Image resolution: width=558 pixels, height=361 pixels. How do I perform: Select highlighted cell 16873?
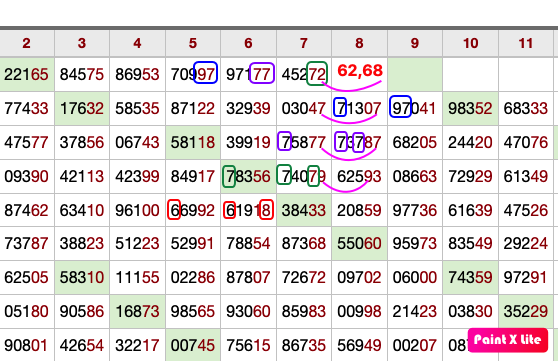tap(137, 311)
